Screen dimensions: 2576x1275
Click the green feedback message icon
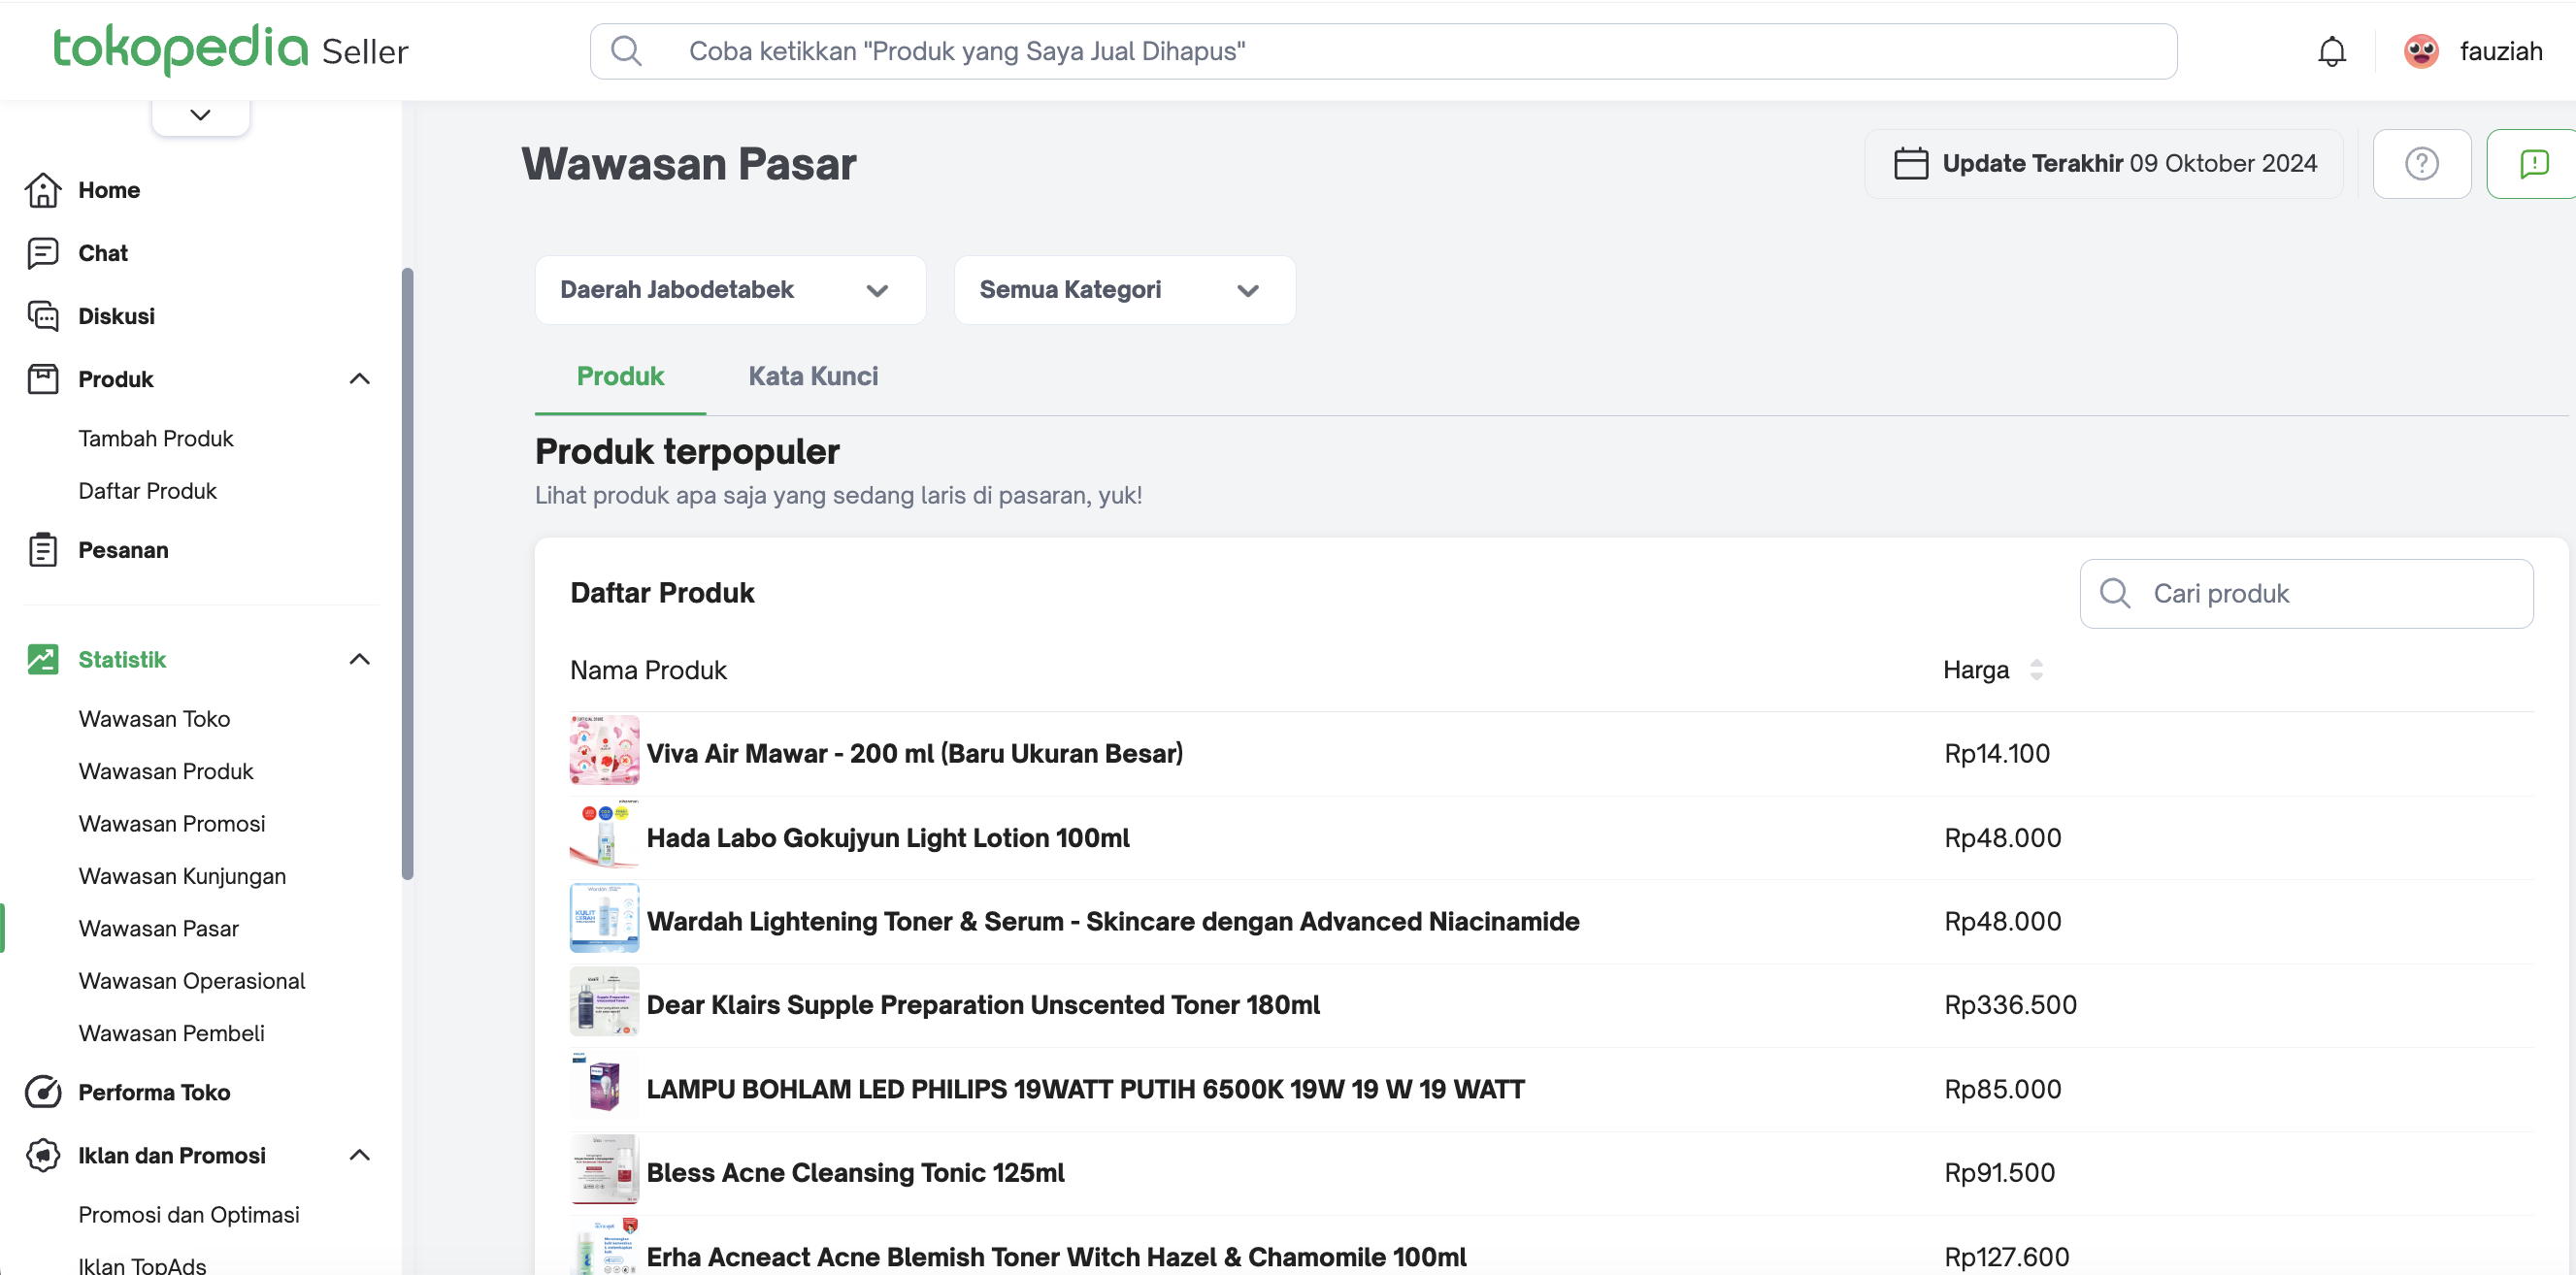pos(2533,164)
